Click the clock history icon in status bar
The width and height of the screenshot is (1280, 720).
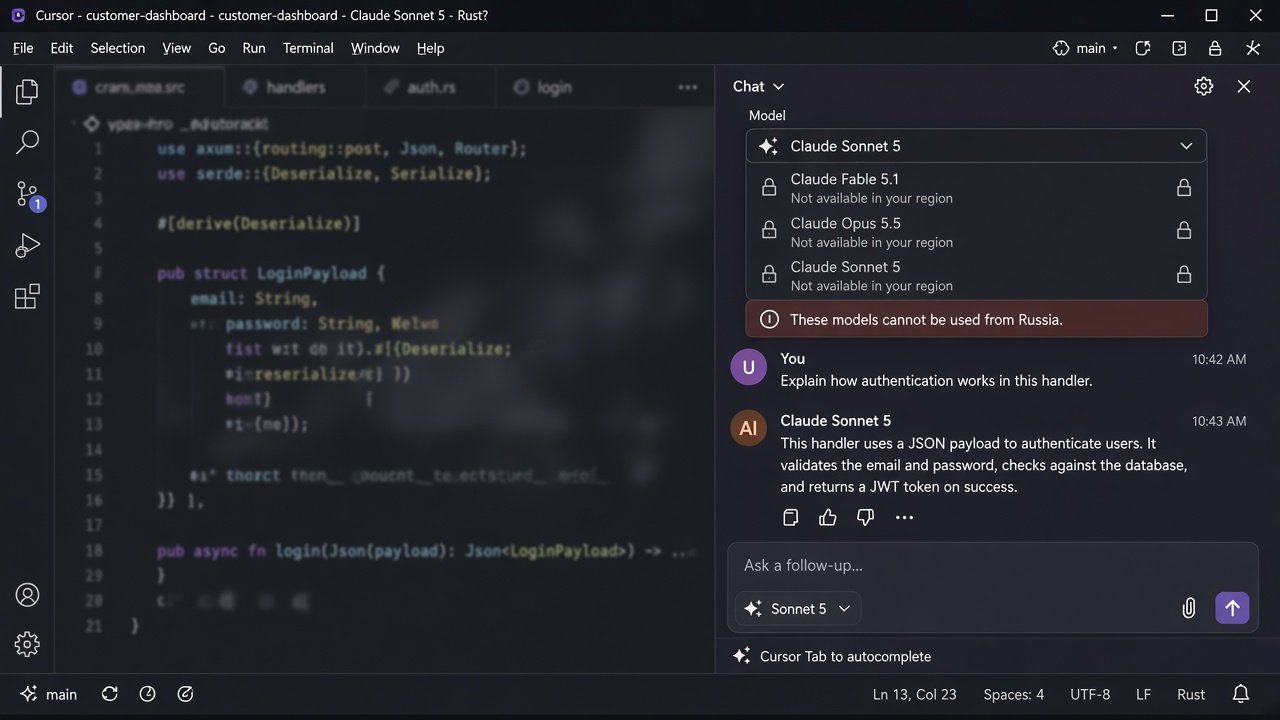[148, 694]
